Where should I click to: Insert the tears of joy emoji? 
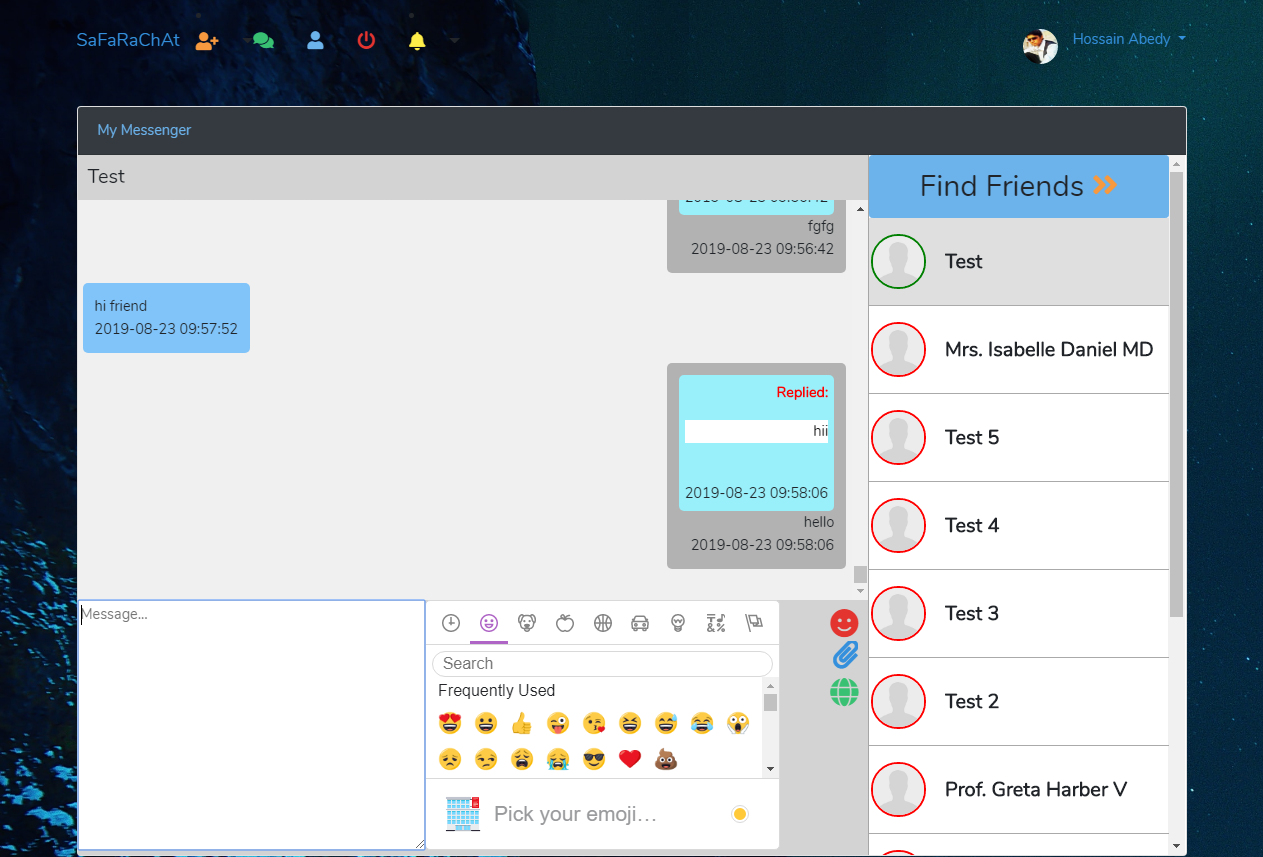tap(702, 723)
